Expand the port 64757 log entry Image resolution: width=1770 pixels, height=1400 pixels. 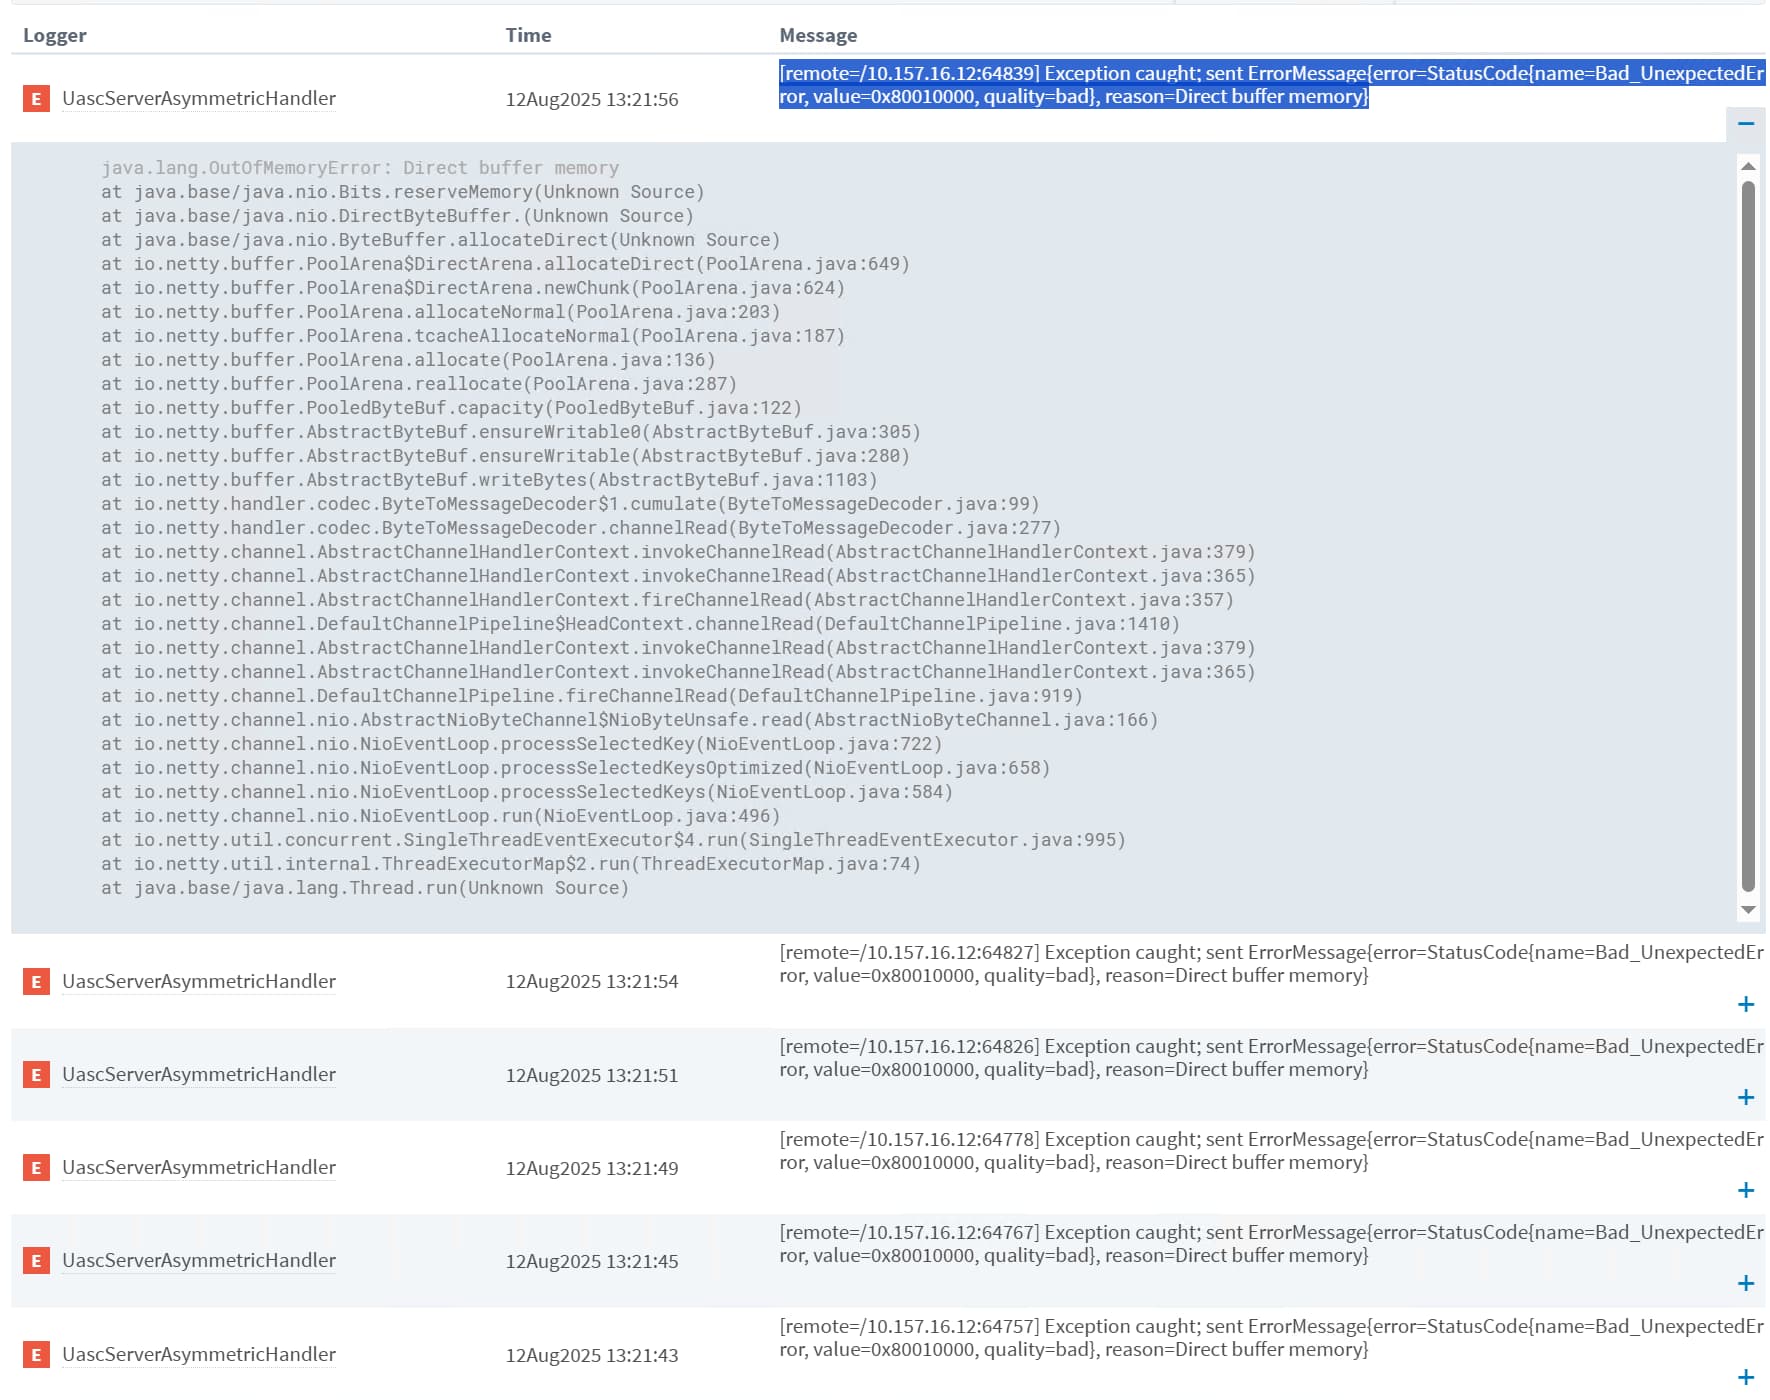[x=1746, y=1377]
